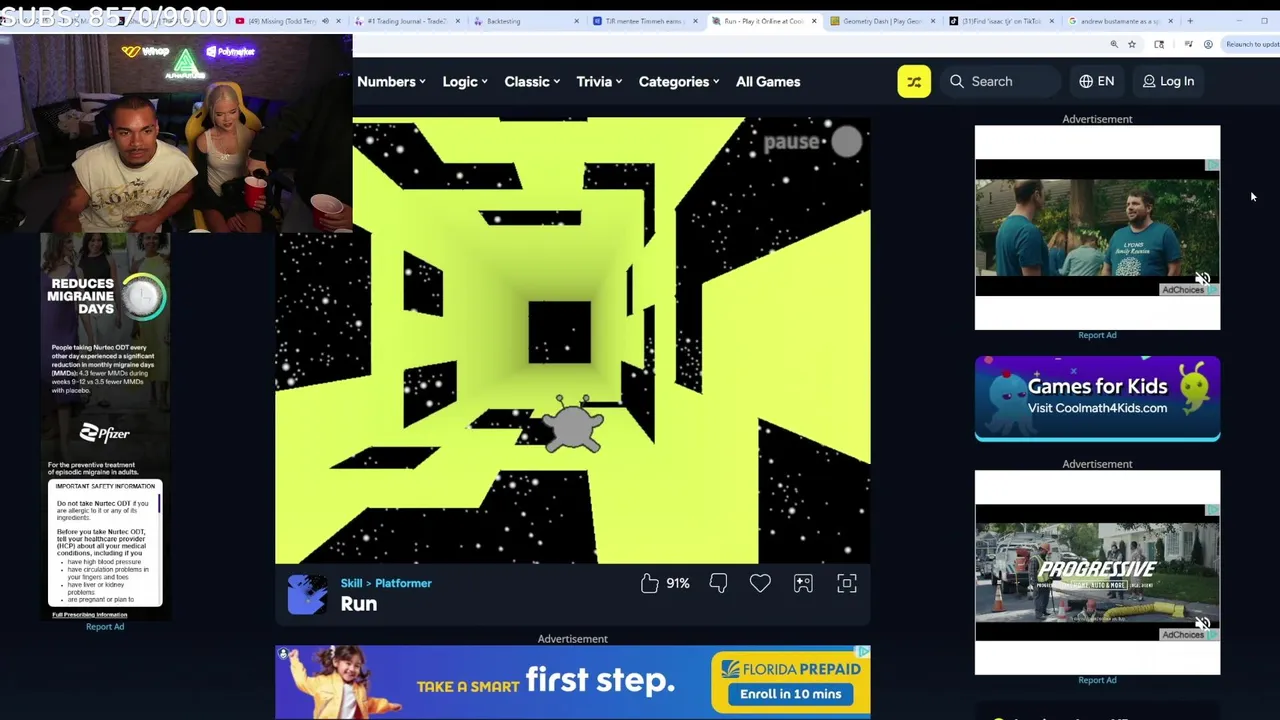Unmute the Progressive video ad
Screen dimensions: 1280x720
(1203, 624)
